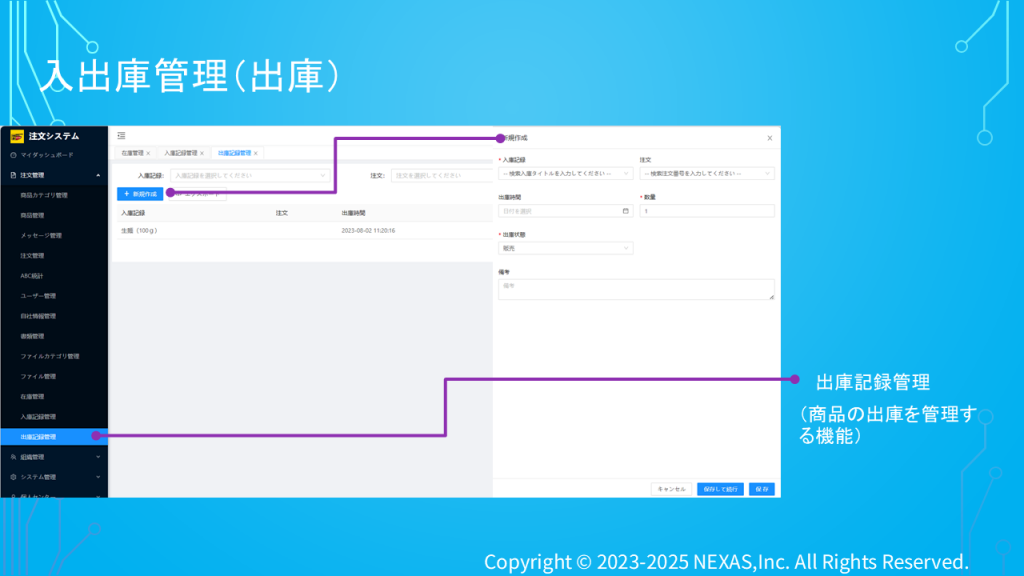Screen dimensions: 1024x576
Task: Open 自社情報管理 menu item
Action: [38, 316]
